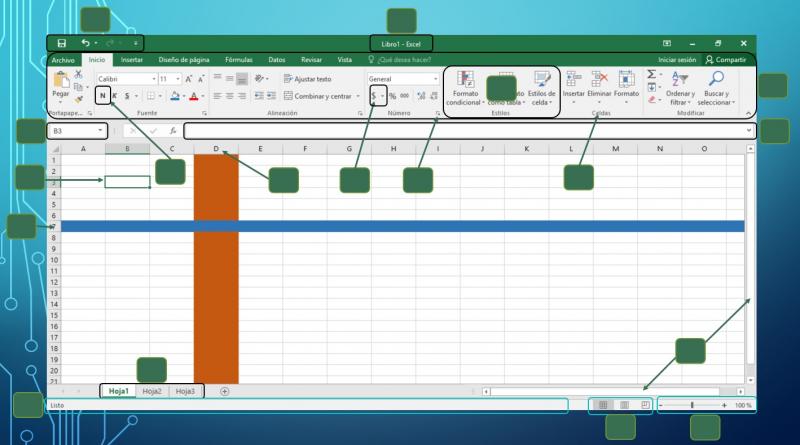Select the Hoja3 sheet tab
This screenshot has height=445, width=800.
click(185, 391)
